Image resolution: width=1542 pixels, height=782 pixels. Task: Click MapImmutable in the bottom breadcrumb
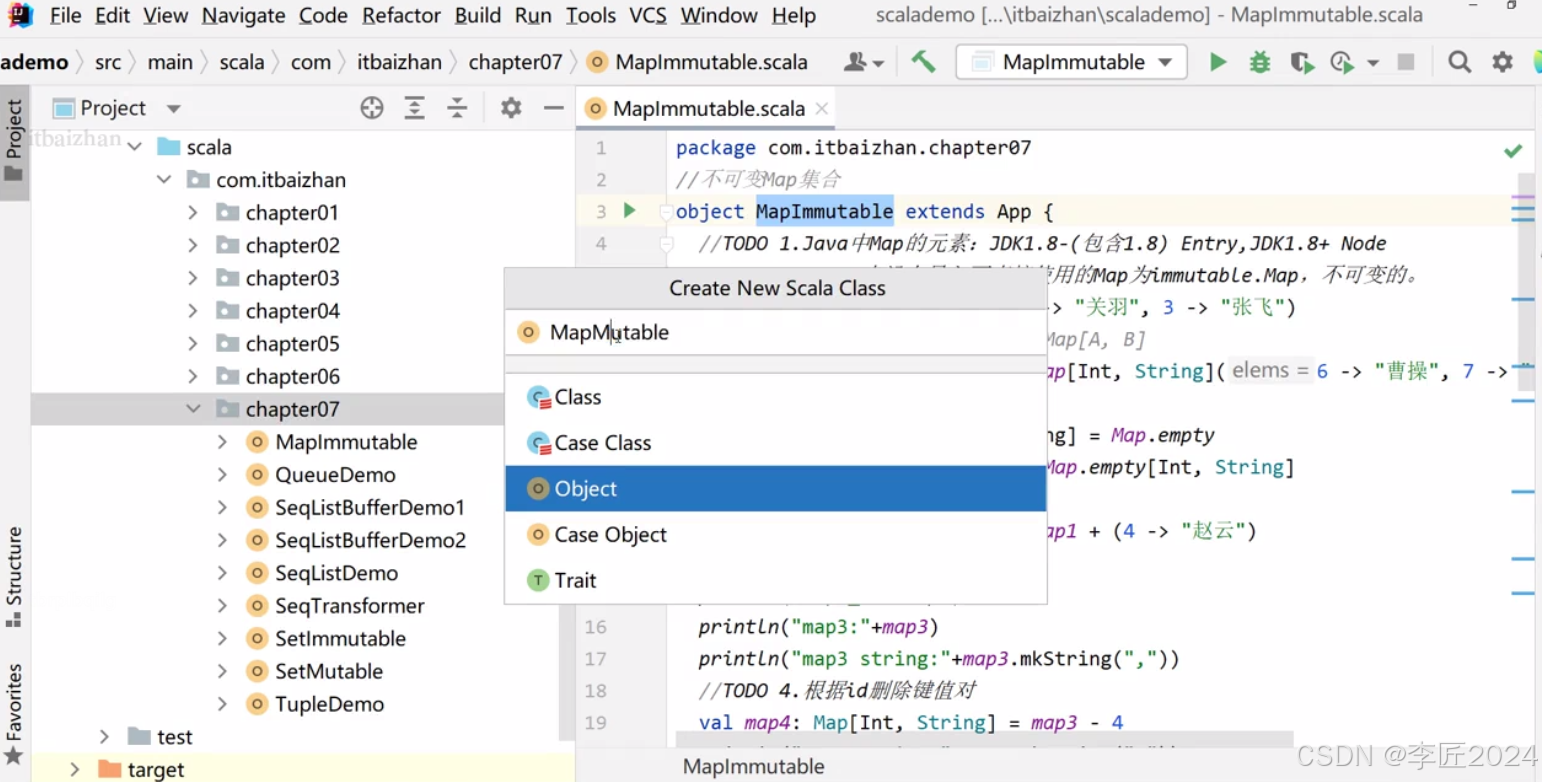[x=753, y=767]
